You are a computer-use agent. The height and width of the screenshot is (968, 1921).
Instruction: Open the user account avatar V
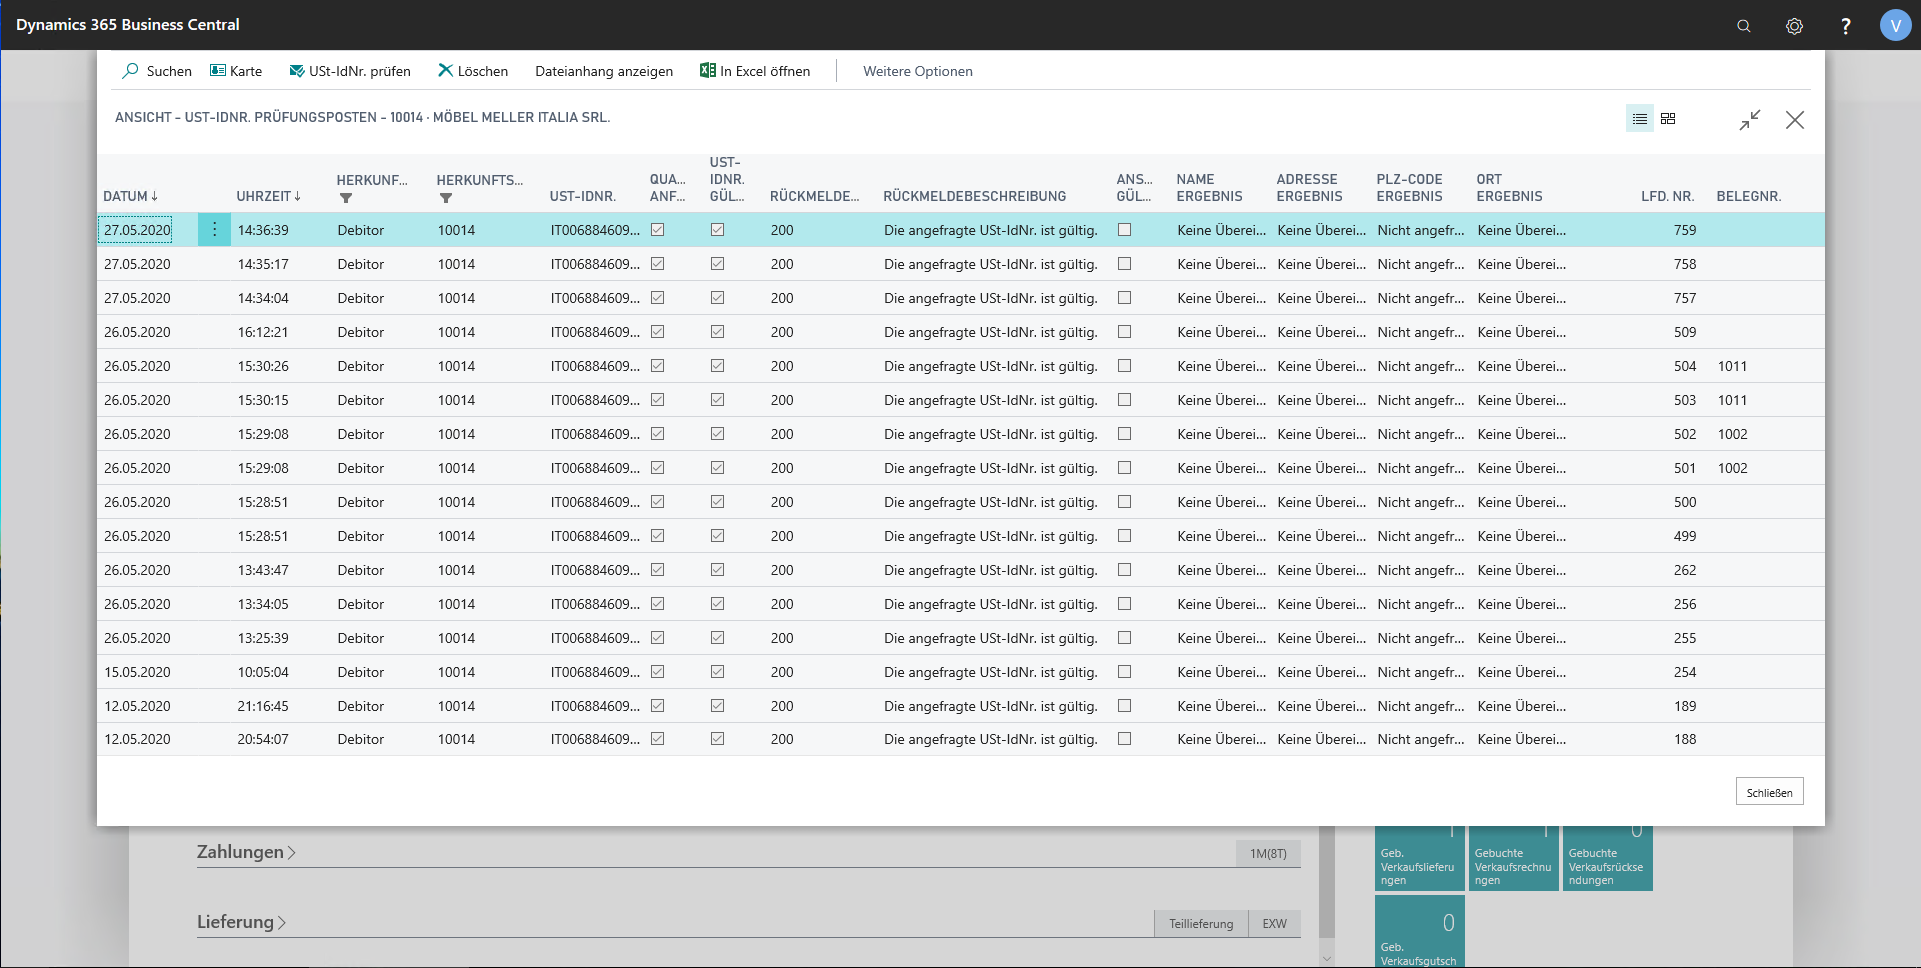(x=1895, y=25)
